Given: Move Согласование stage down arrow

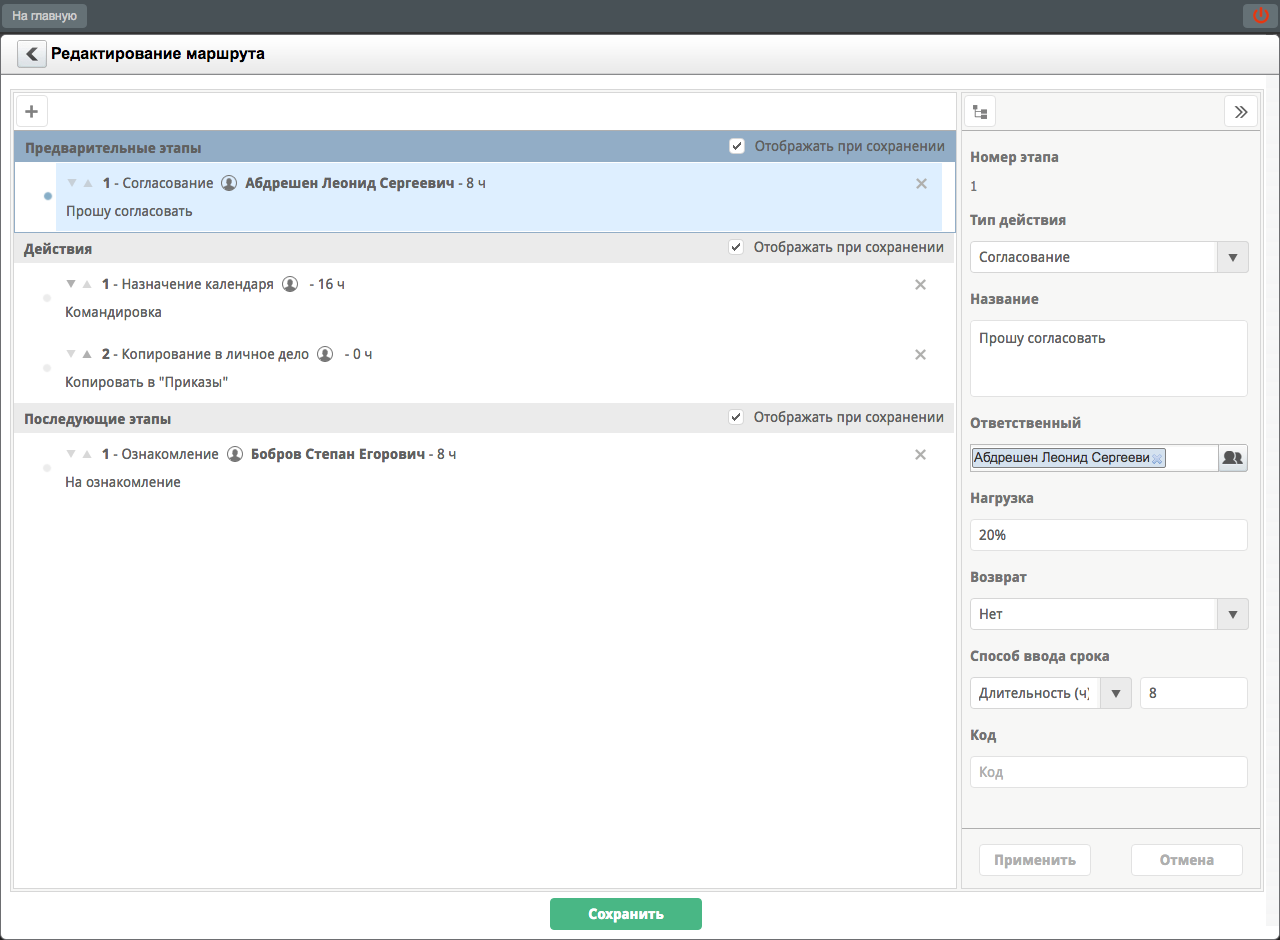Looking at the screenshot, I should (72, 184).
